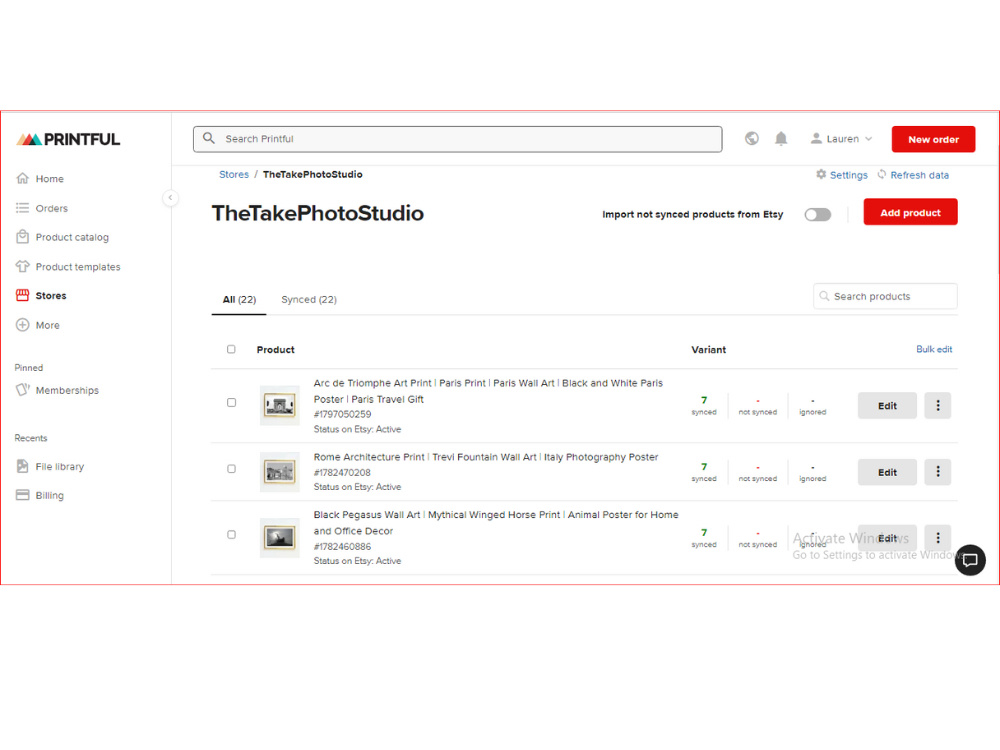
Task: Open the Home sidebar item
Action: tap(40, 179)
